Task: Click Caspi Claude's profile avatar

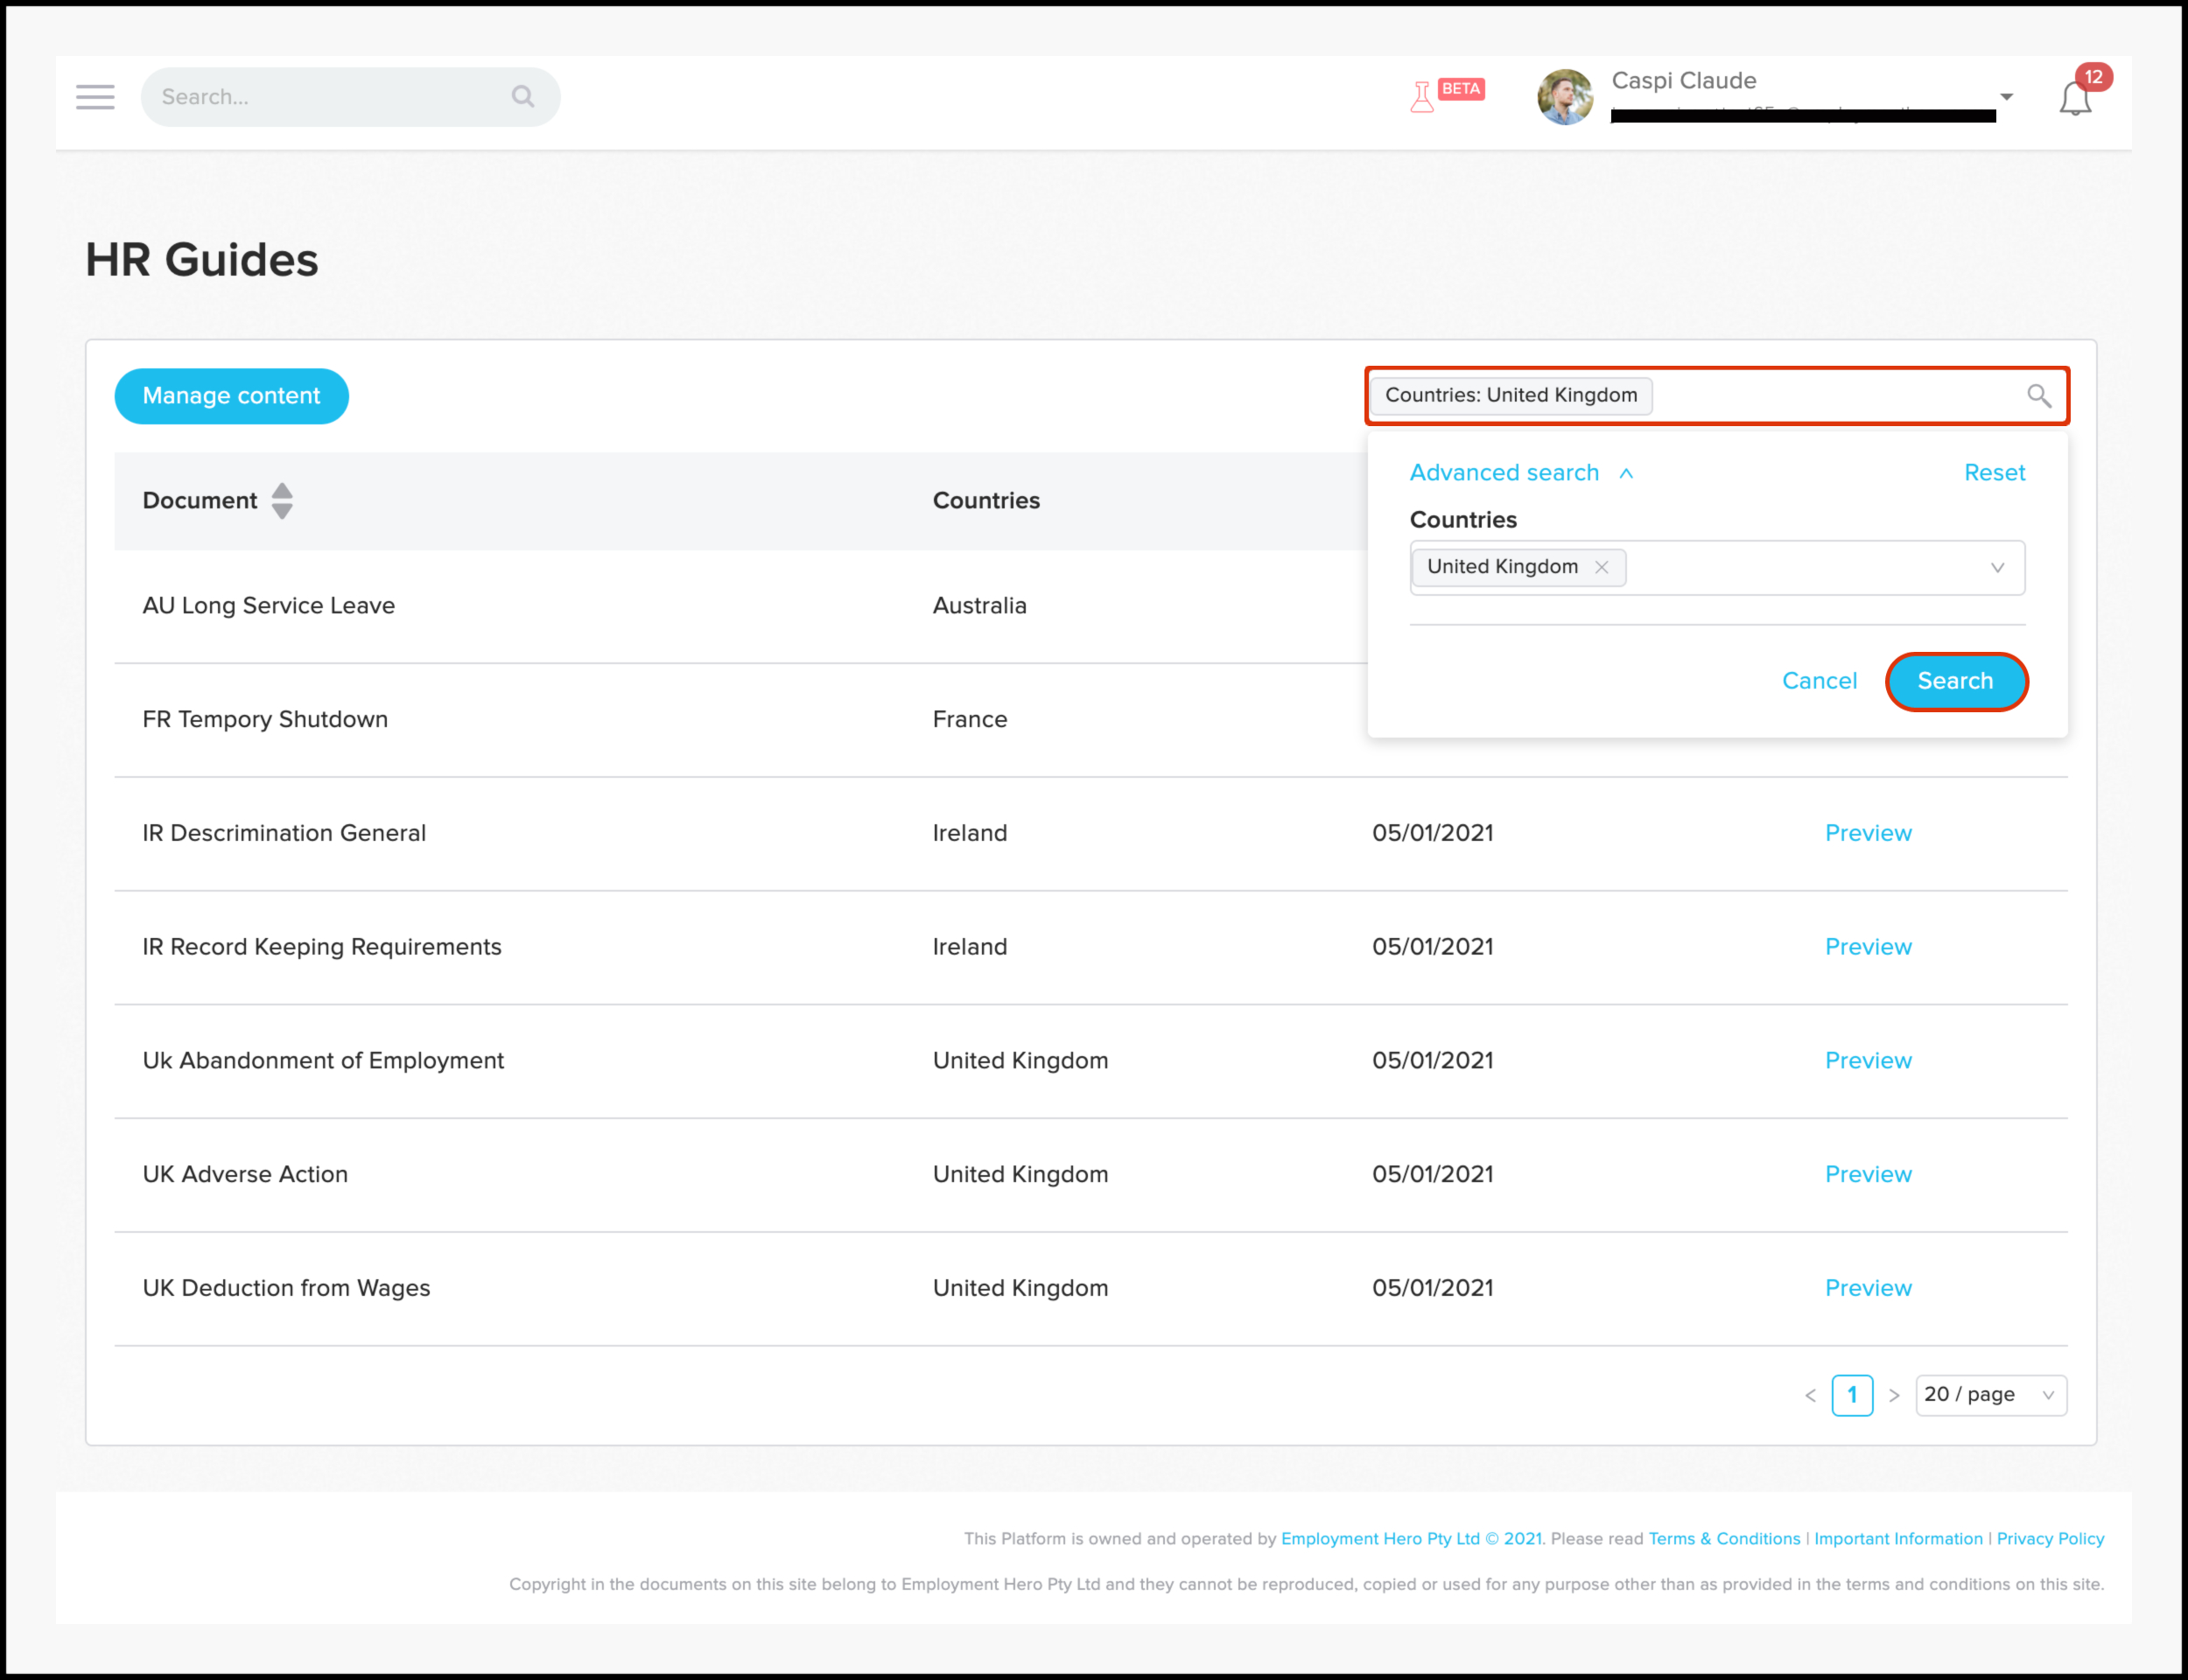Action: click(x=1565, y=97)
